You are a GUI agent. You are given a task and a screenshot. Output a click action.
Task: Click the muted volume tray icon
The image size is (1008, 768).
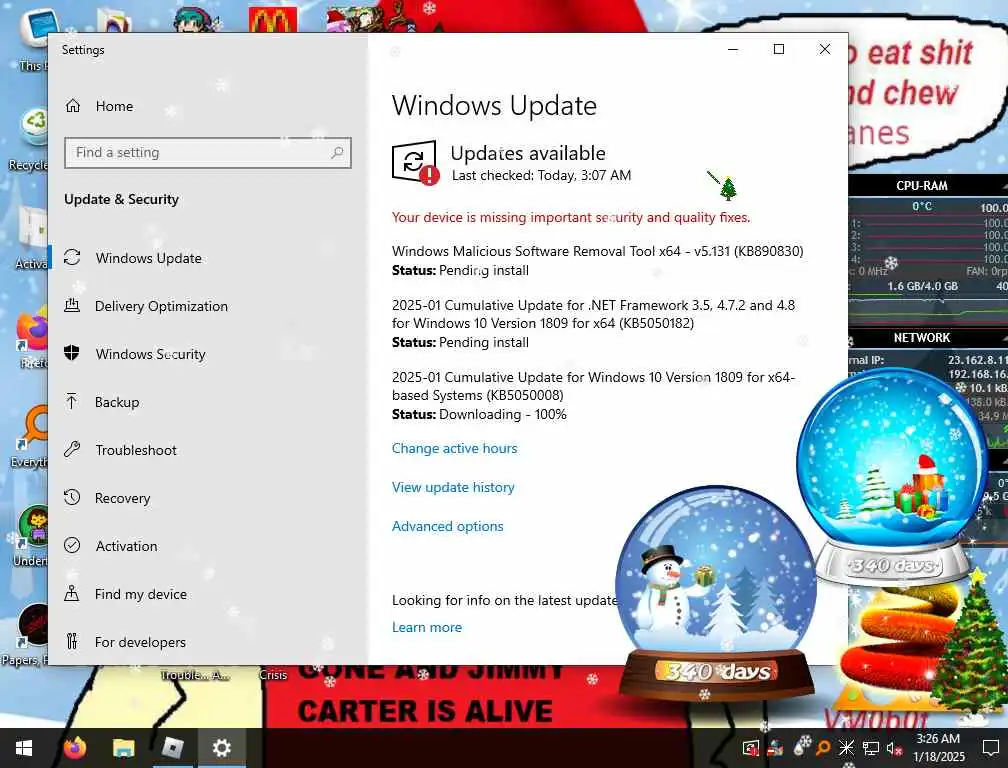point(894,749)
